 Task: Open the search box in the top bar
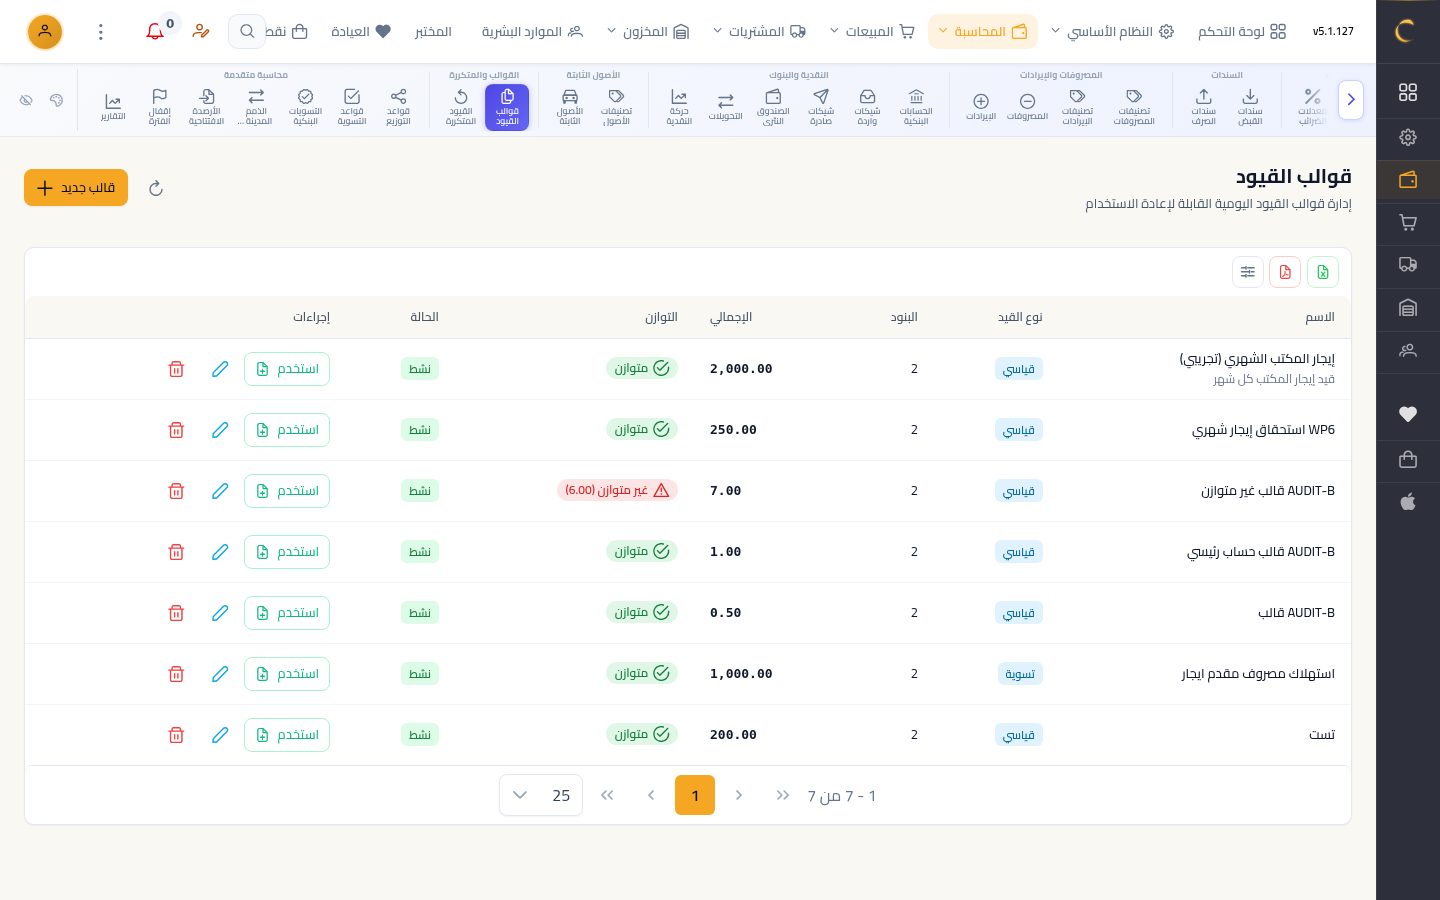247,32
